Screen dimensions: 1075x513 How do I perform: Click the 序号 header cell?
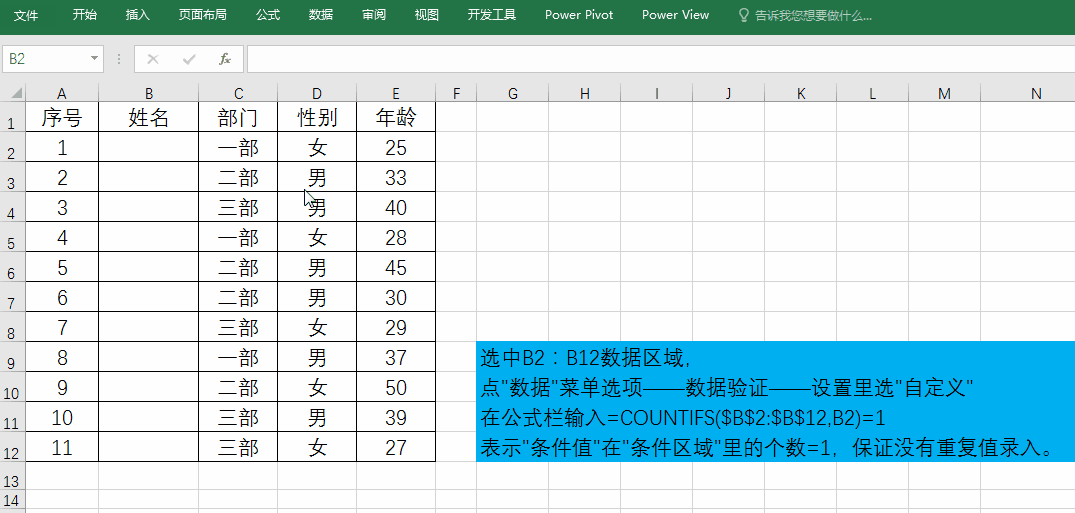tap(62, 117)
